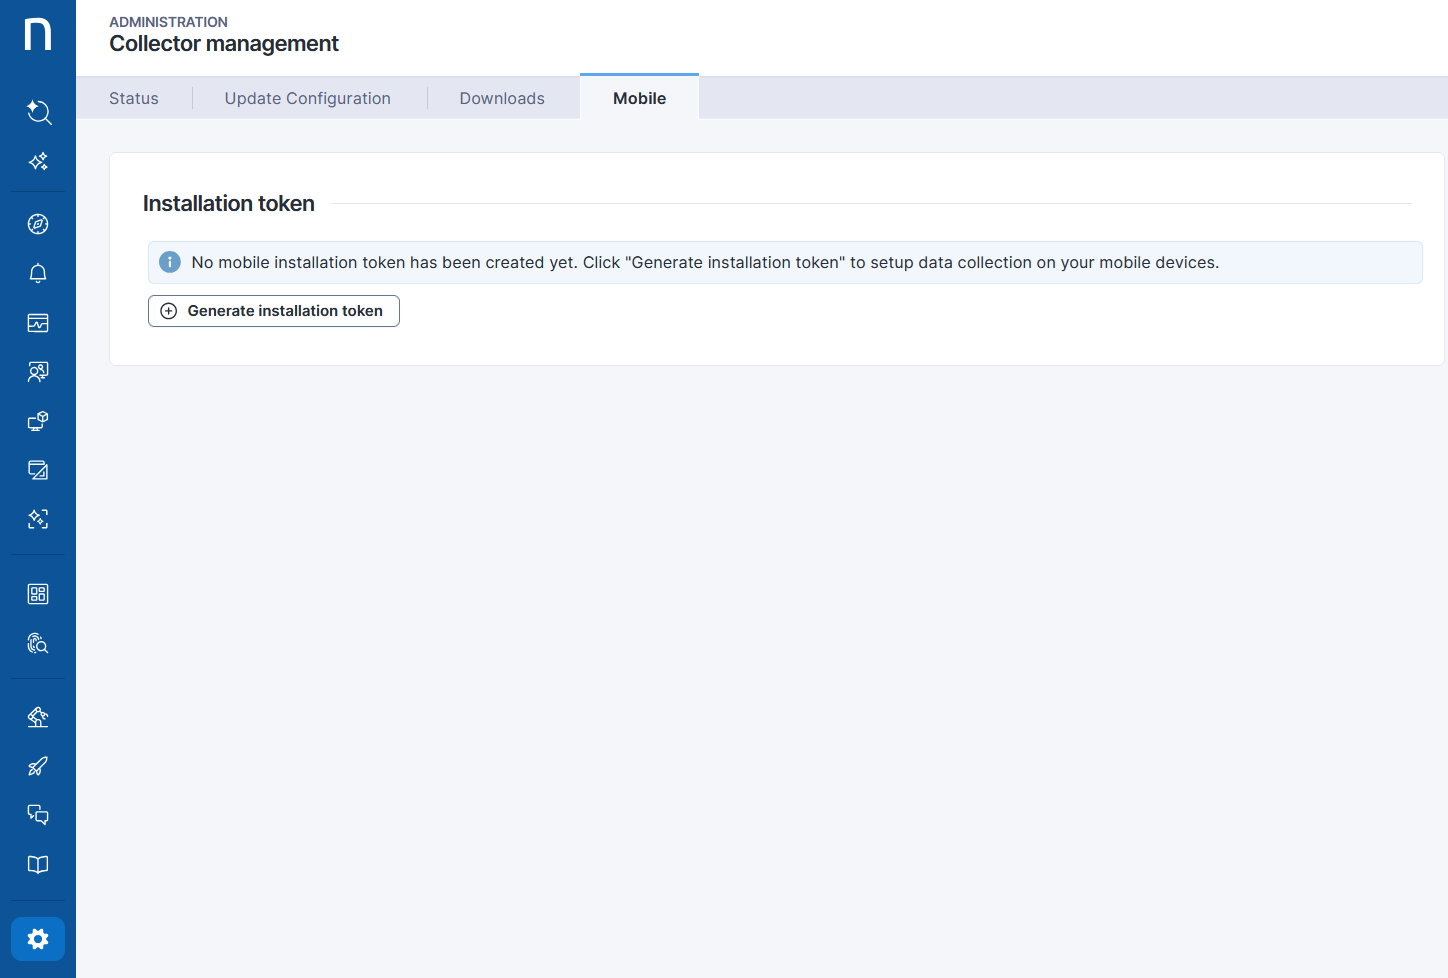This screenshot has height=978, width=1448.
Task: Switch to the Update Configuration tab
Action: click(307, 98)
